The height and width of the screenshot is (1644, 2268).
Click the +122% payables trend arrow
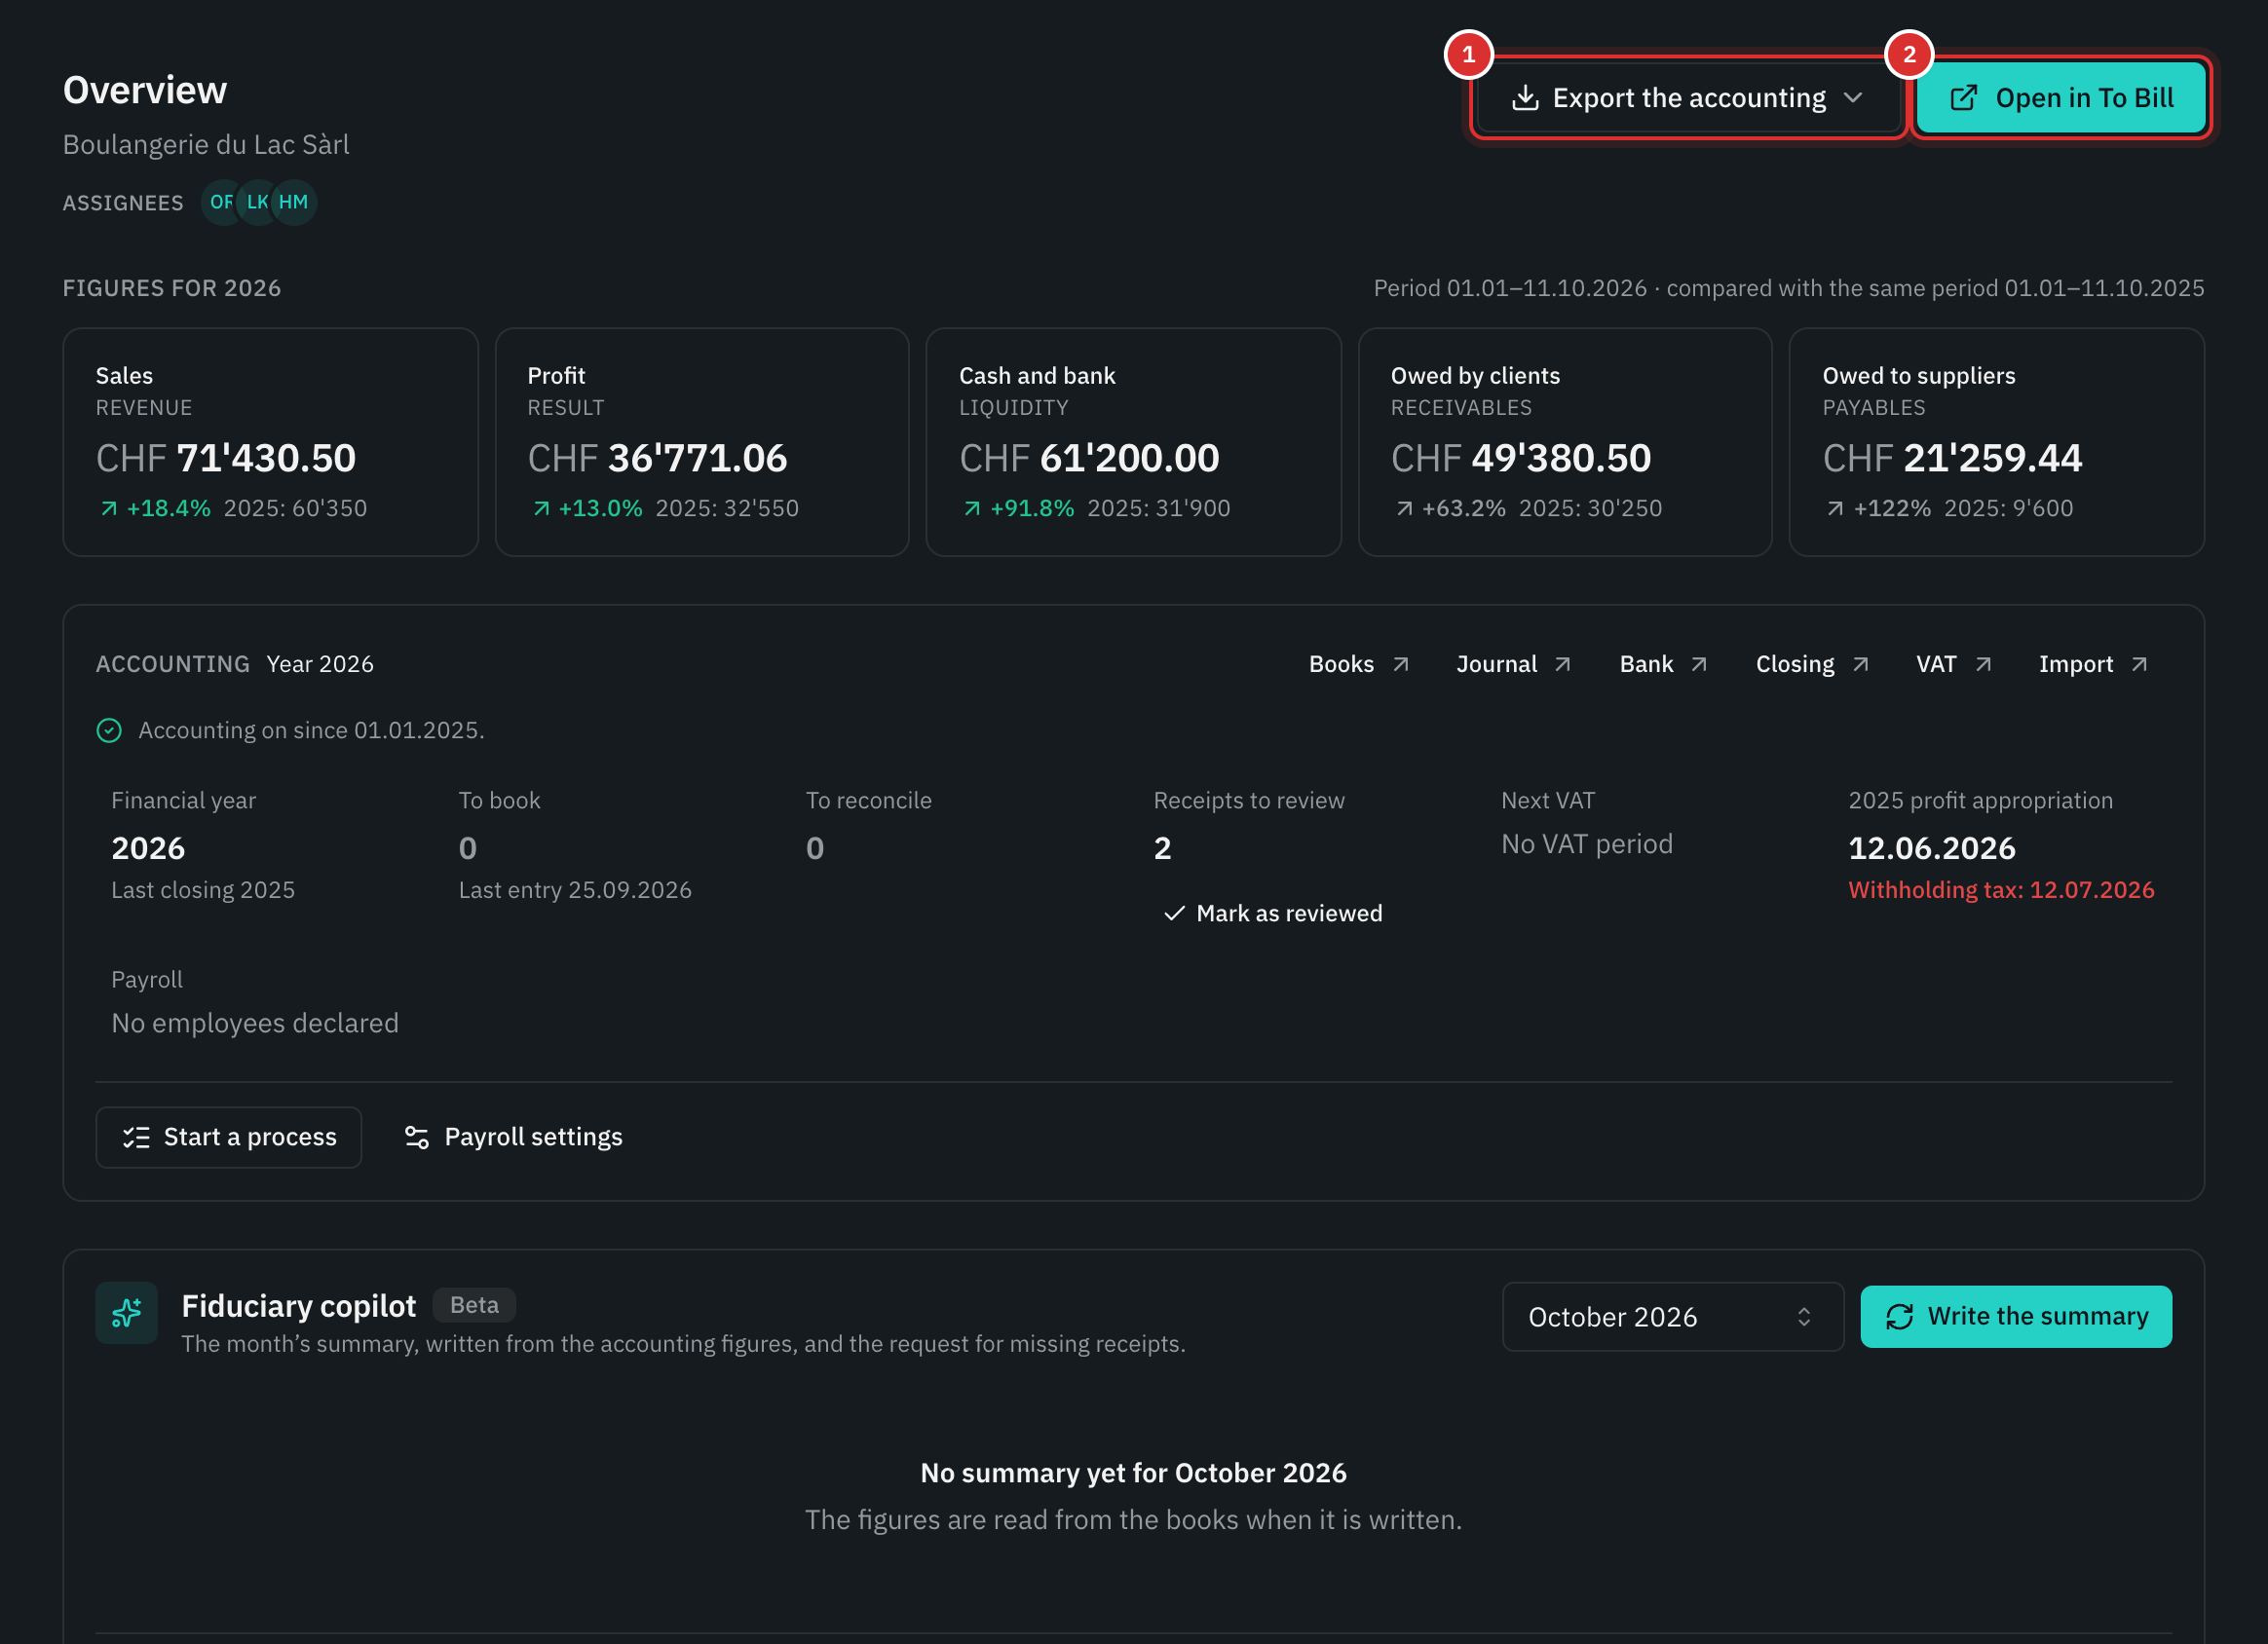[1835, 508]
